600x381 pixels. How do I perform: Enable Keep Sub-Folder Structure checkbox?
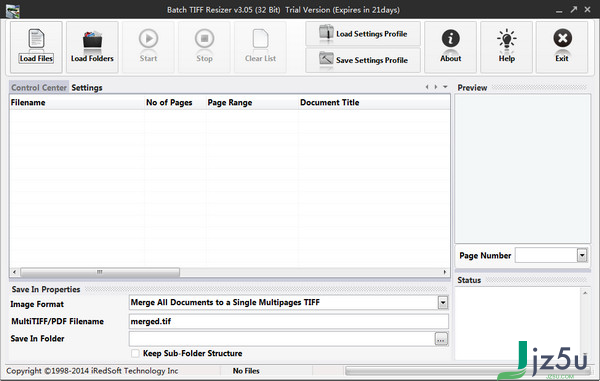pos(135,353)
